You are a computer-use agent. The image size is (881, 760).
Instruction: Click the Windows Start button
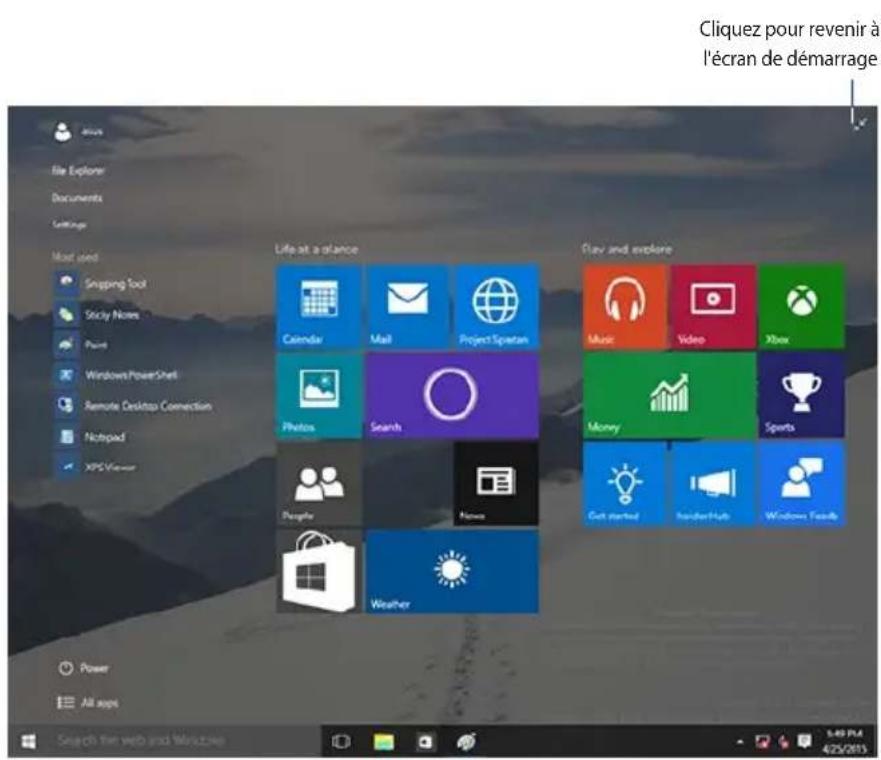click(28, 741)
